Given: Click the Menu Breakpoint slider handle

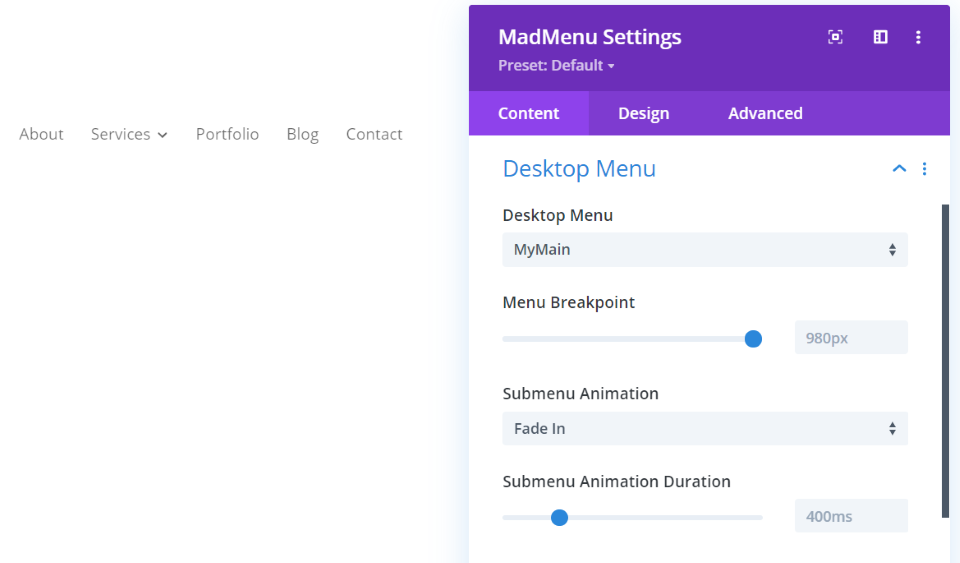Looking at the screenshot, I should [753, 339].
